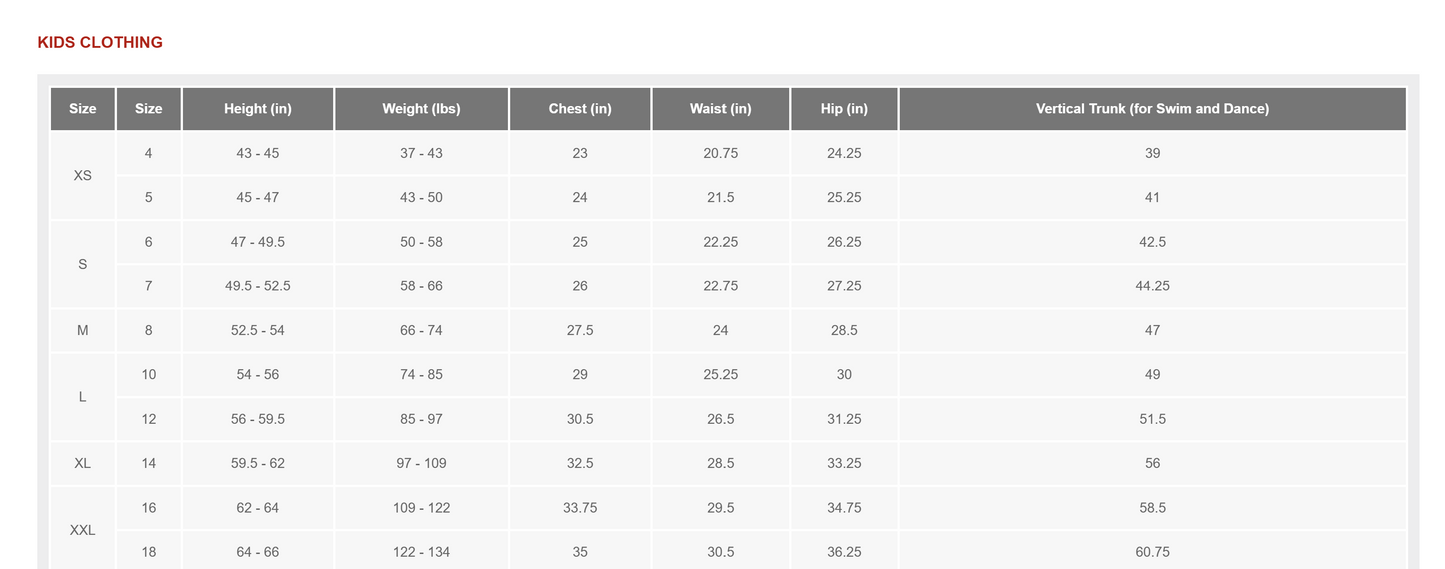Screen dimensions: 1445x569
Task: Click the waist value 20.75
Action: tap(720, 153)
